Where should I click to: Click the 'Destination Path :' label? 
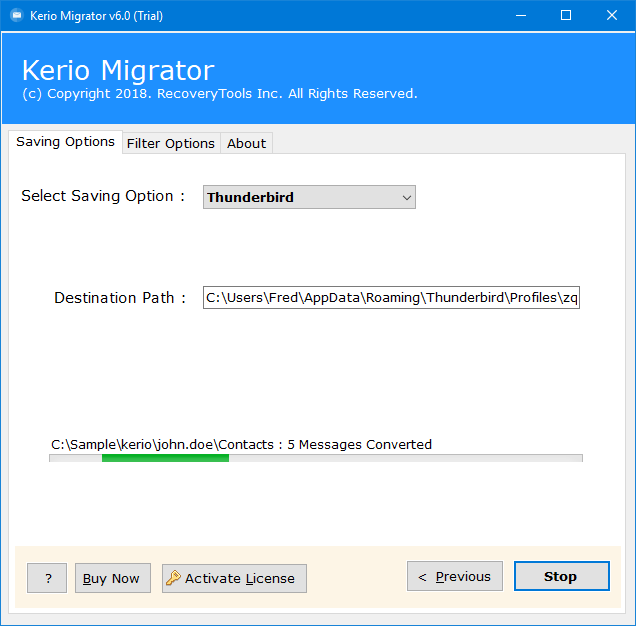click(x=120, y=298)
